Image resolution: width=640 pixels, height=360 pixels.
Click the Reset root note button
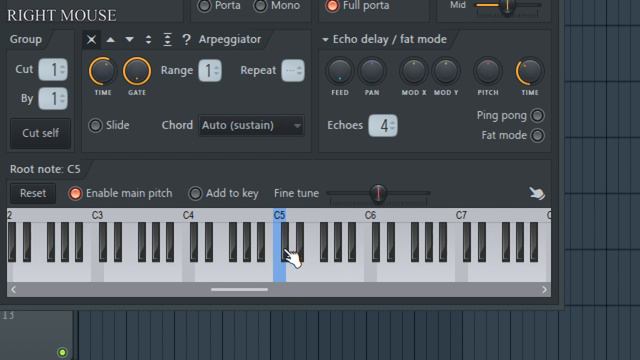(x=33, y=193)
